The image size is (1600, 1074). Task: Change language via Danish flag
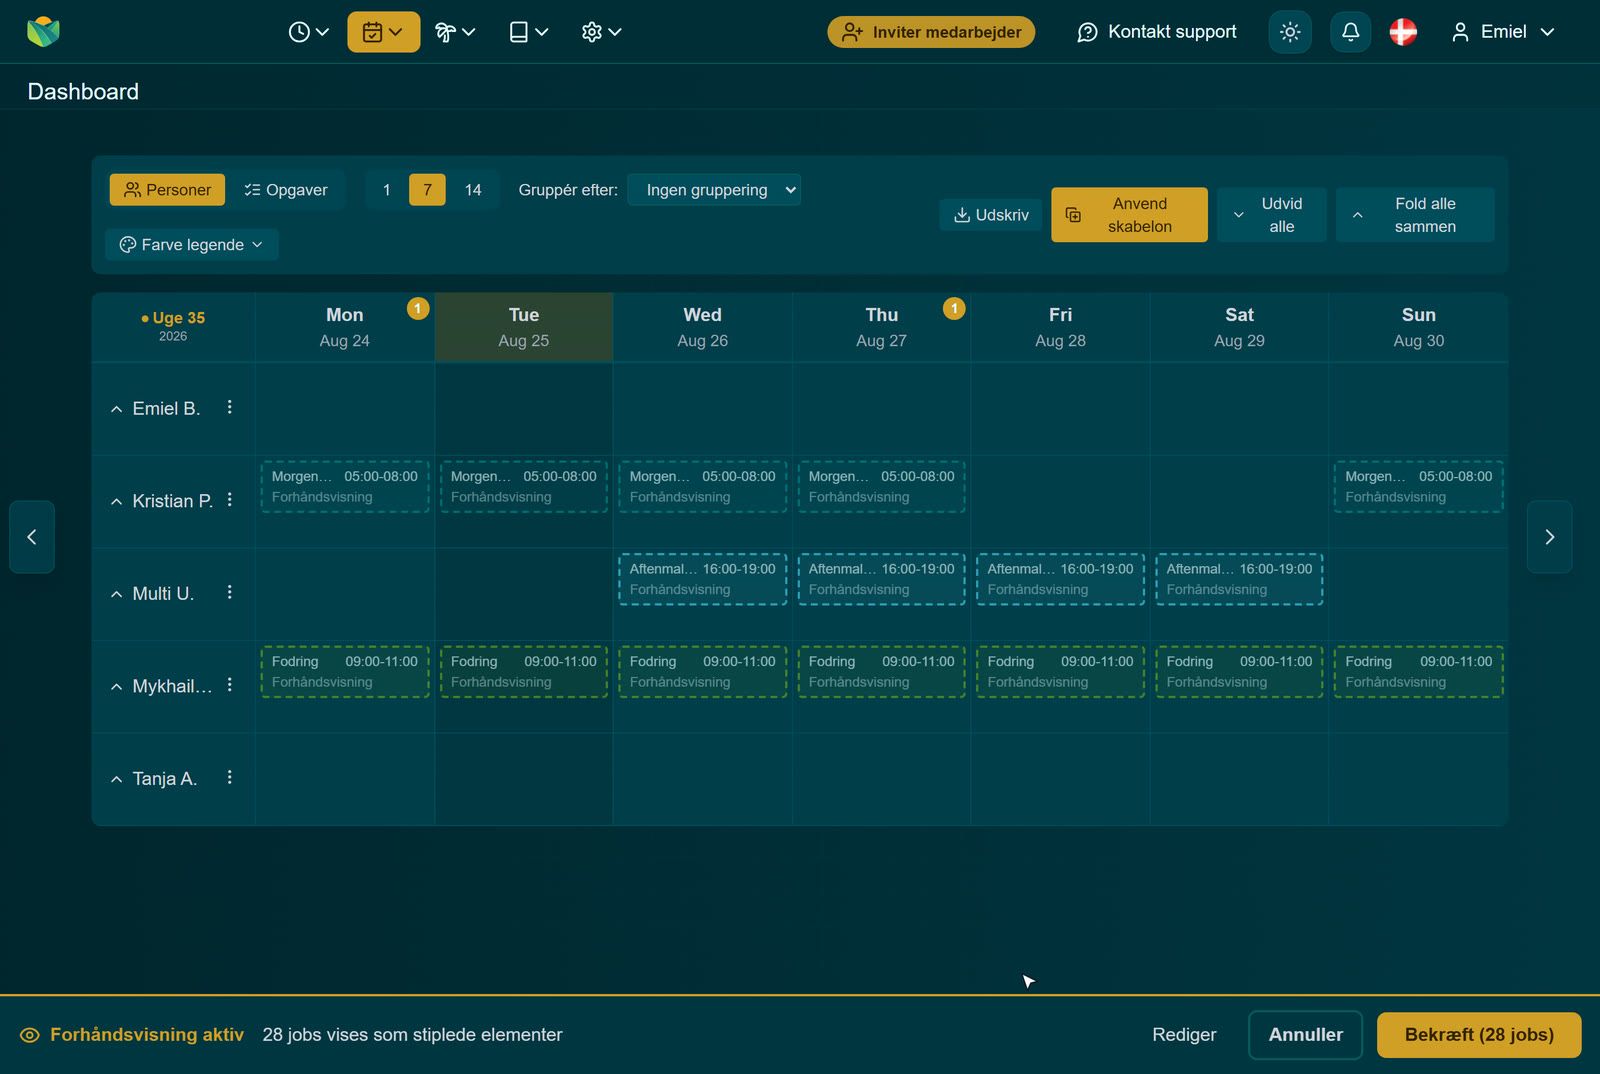pyautogui.click(x=1403, y=32)
